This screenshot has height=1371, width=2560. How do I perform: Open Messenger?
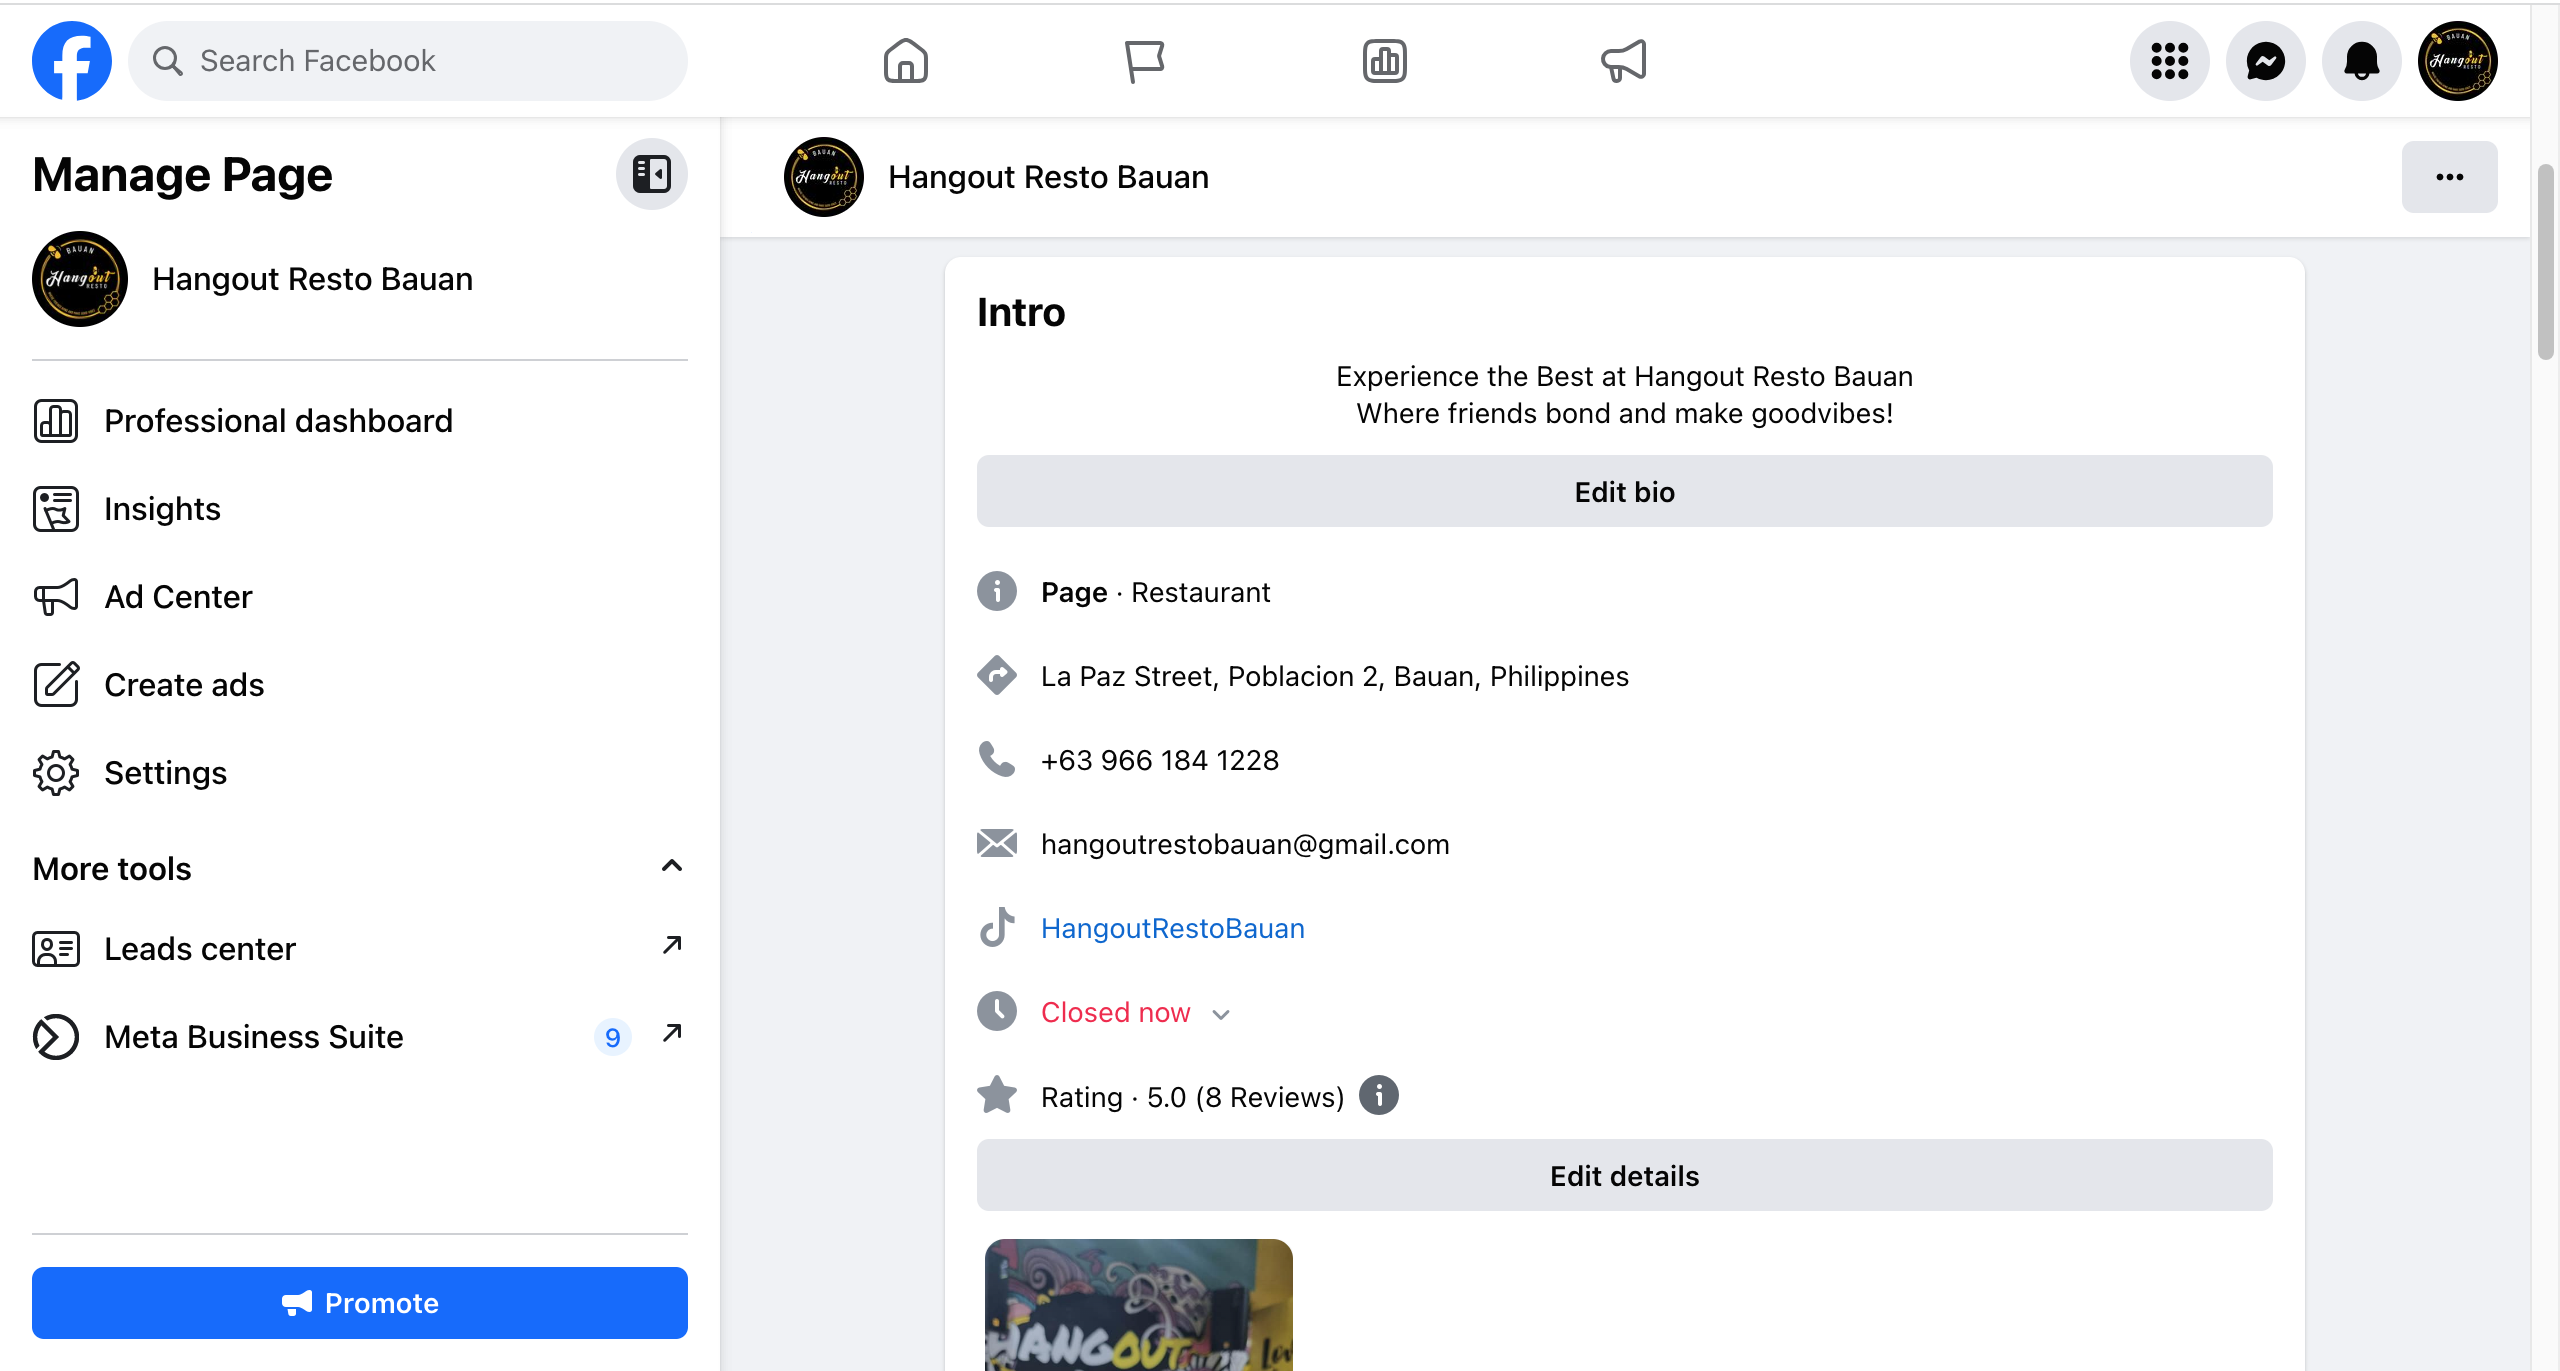point(2266,61)
